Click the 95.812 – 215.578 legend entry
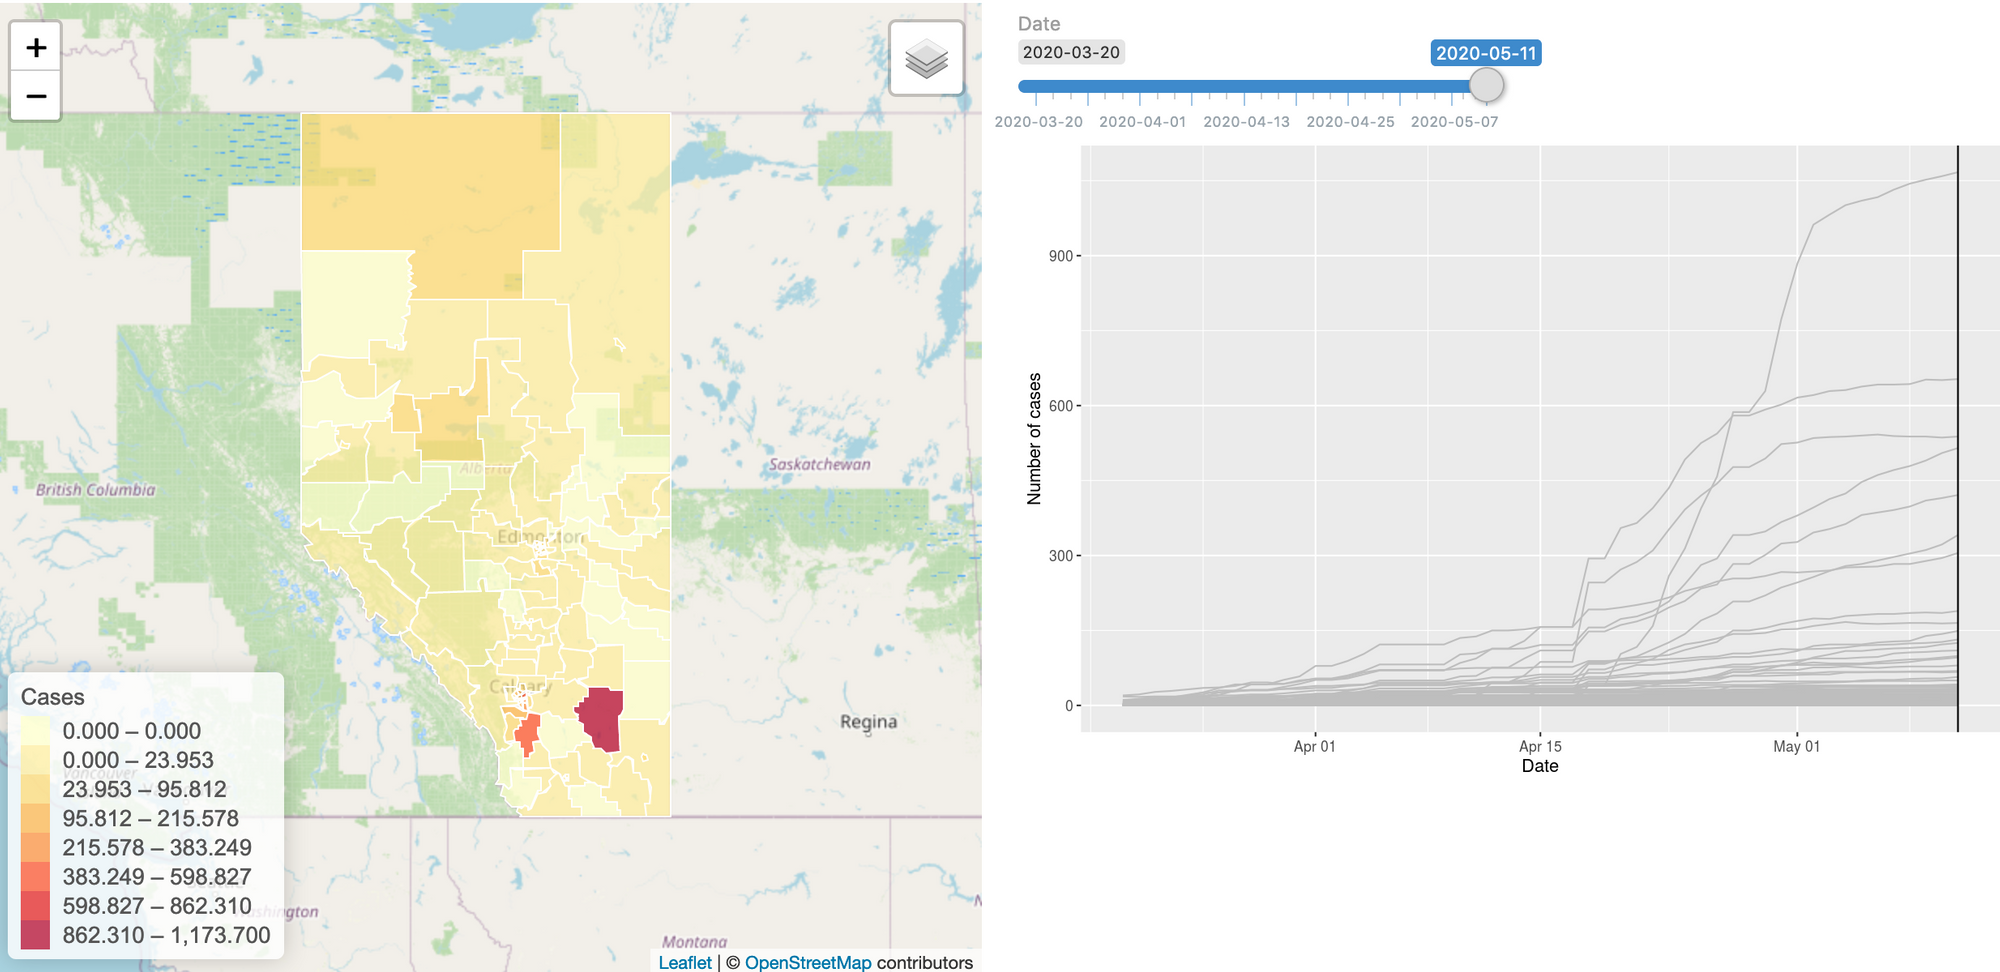The width and height of the screenshot is (2000, 972). tap(150, 818)
